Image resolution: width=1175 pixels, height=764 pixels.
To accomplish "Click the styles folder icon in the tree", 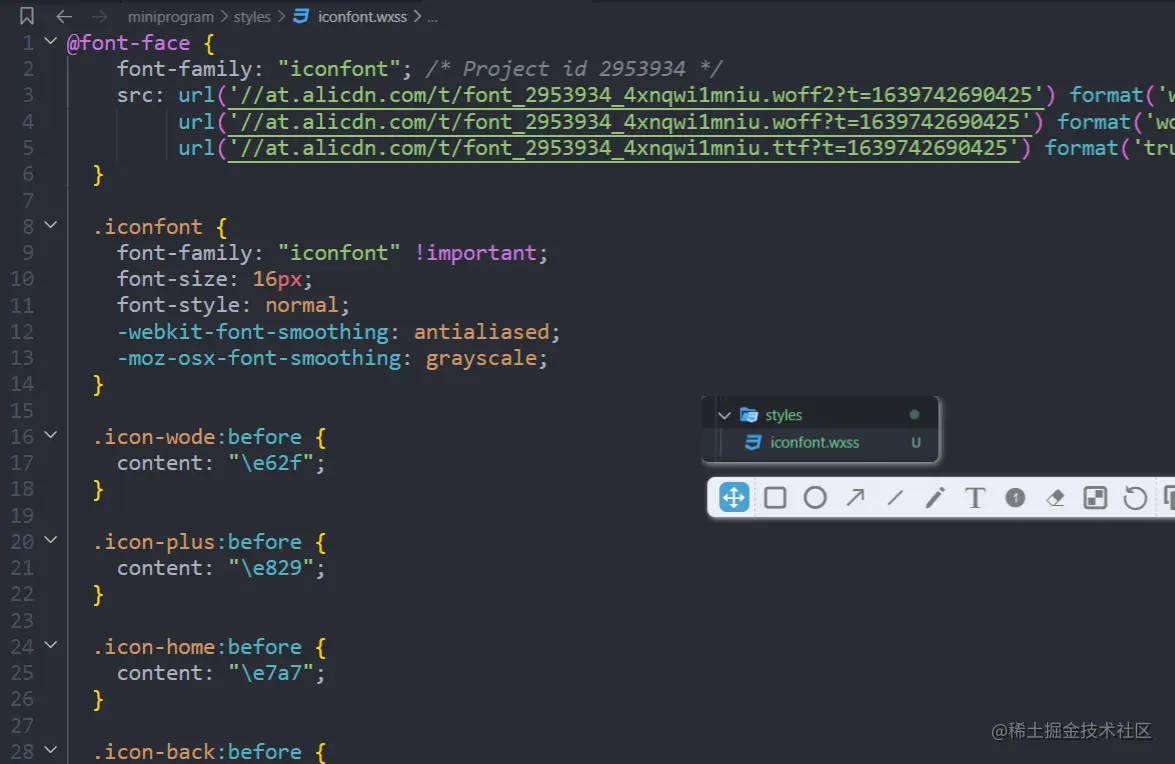I will (x=749, y=415).
